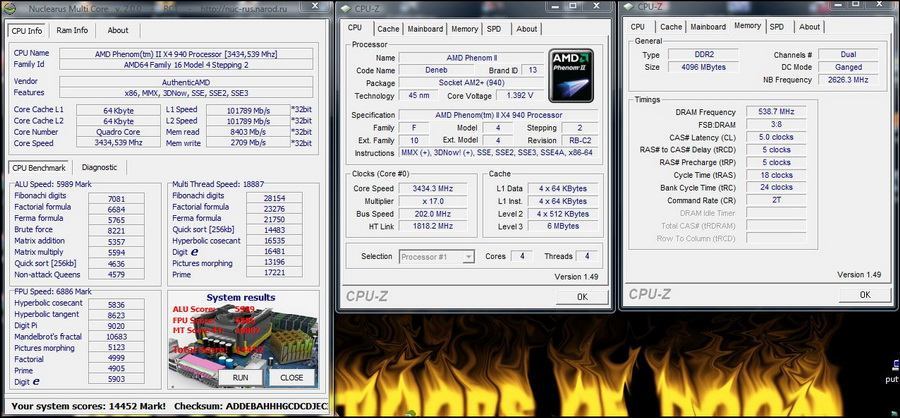Open the About tab in the CPU-Z Processor window
The width and height of the screenshot is (900, 418).
(x=526, y=29)
